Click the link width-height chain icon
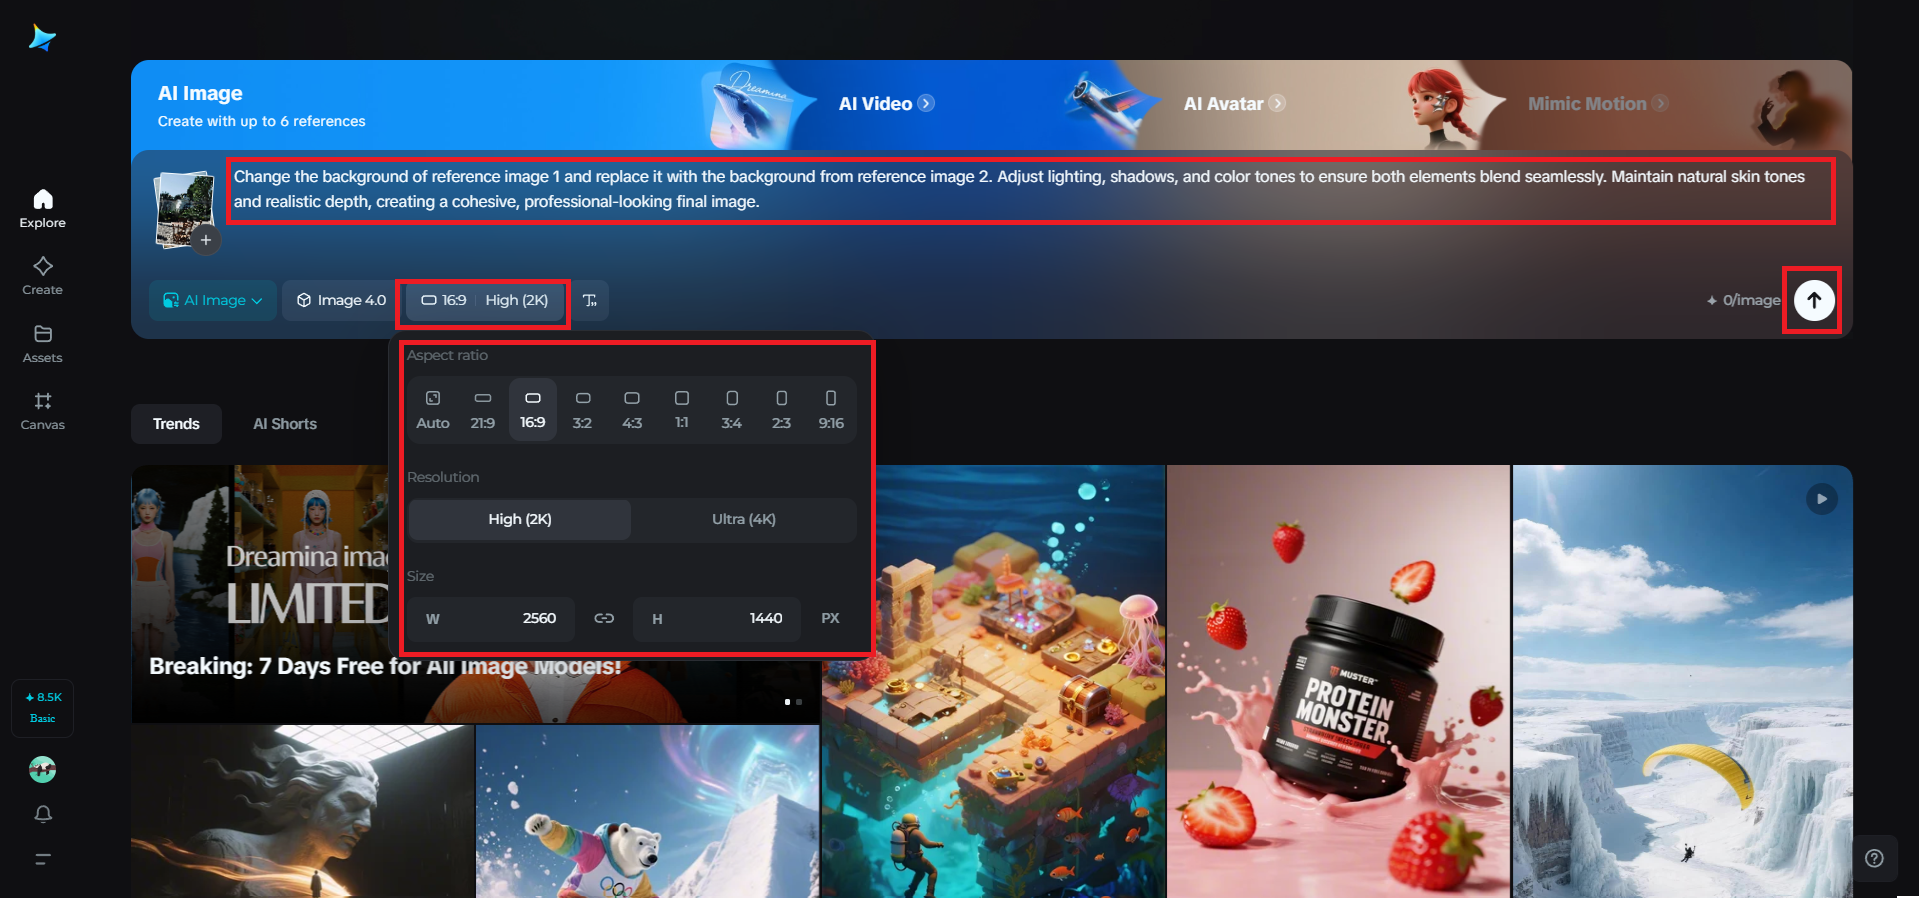This screenshot has width=1919, height=898. click(604, 618)
